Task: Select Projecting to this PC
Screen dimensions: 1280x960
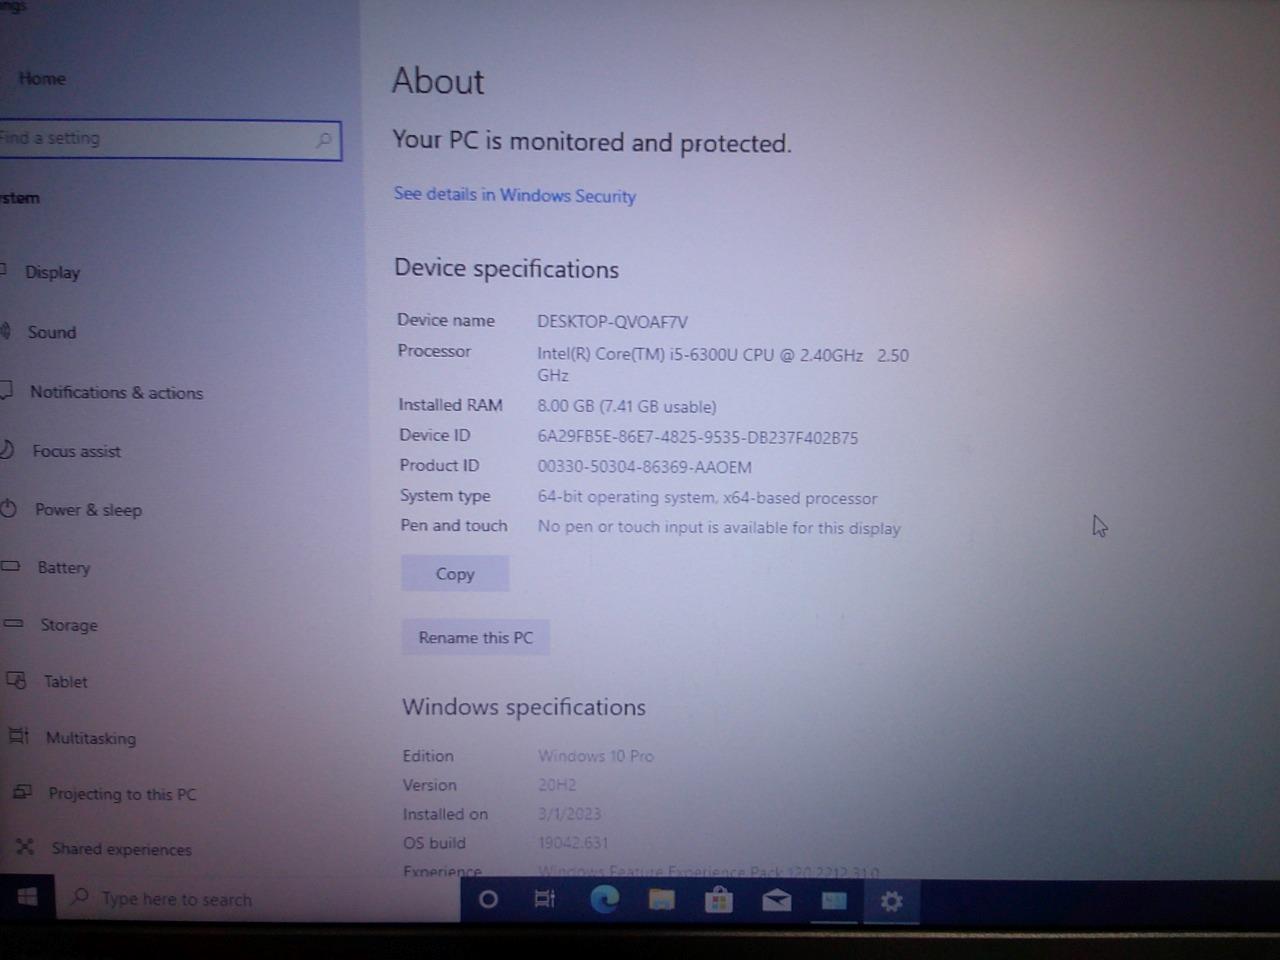Action: click(x=122, y=794)
